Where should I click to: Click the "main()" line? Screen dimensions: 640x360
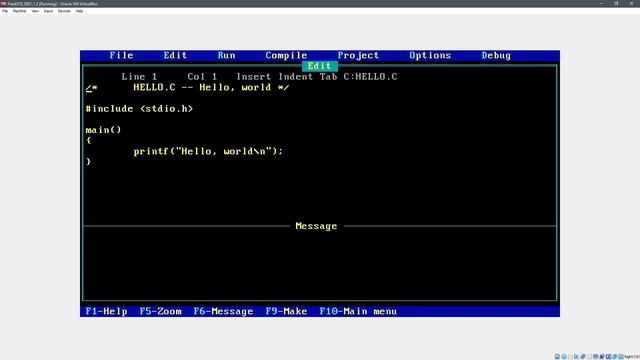[103, 130]
